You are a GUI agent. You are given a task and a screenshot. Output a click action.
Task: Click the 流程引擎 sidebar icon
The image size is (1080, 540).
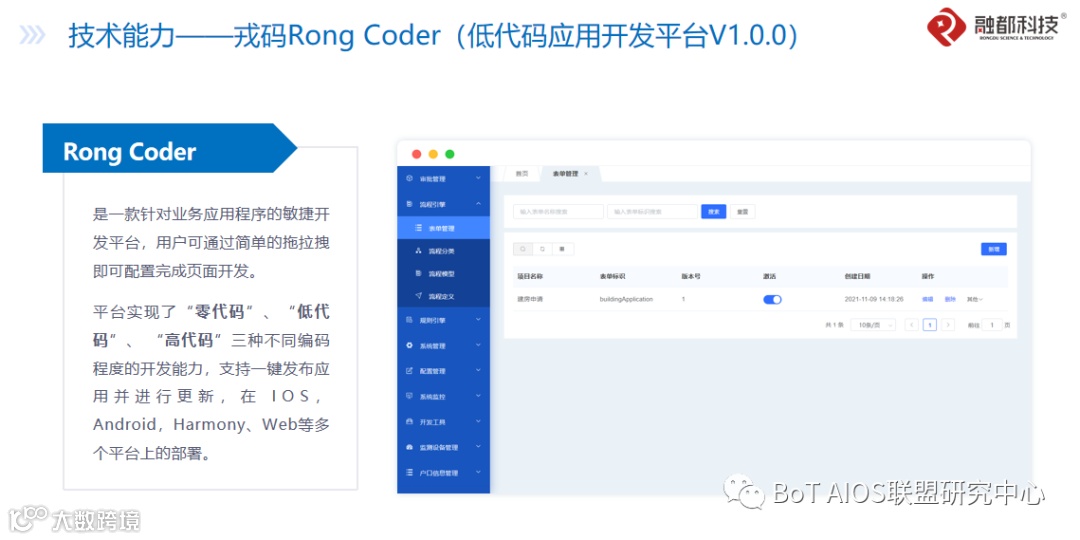click(410, 204)
